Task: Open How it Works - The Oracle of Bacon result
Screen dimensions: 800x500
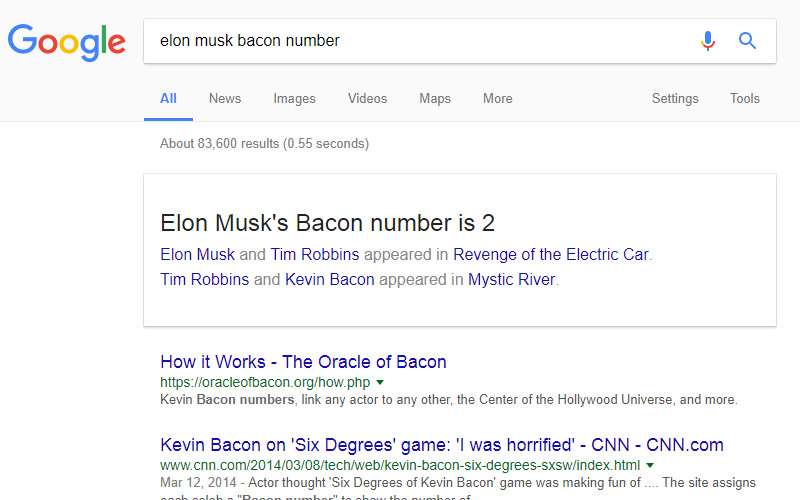Action: pos(303,362)
